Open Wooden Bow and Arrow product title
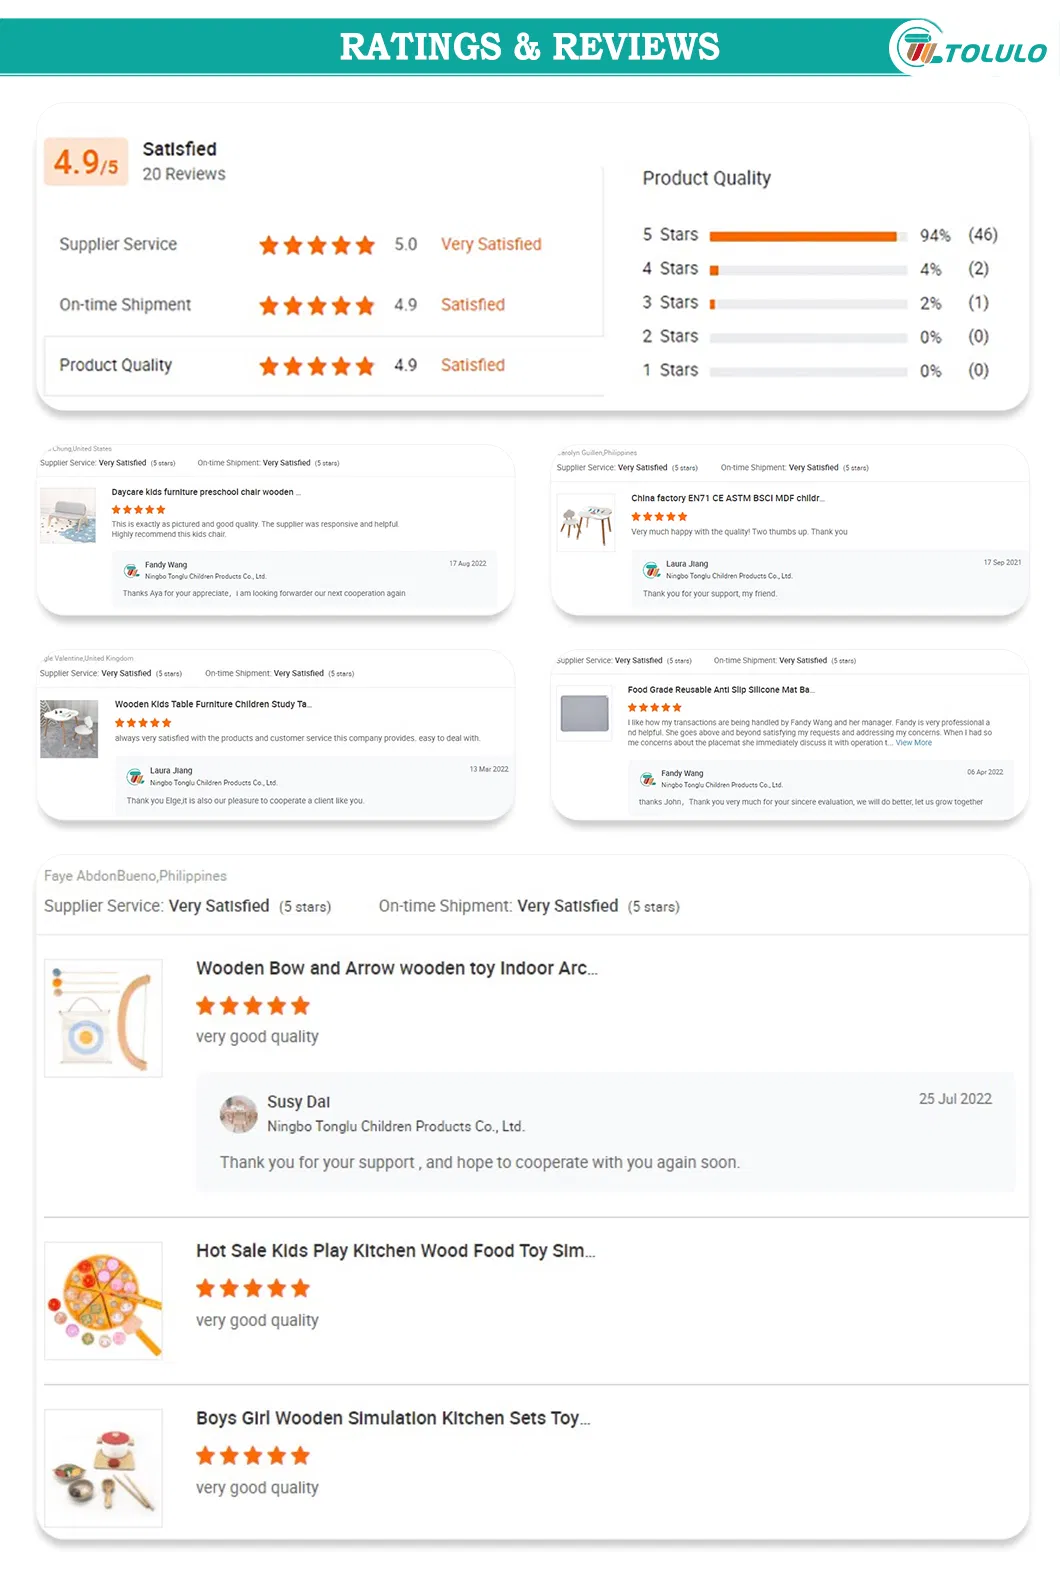 pos(396,968)
